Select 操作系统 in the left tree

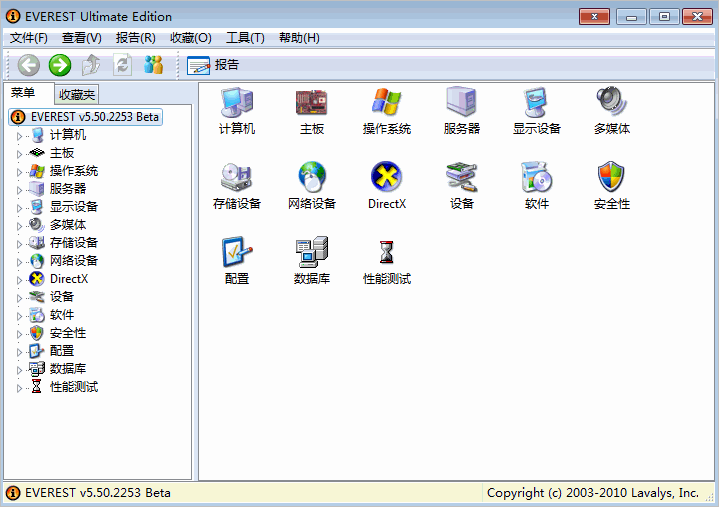pos(74,171)
